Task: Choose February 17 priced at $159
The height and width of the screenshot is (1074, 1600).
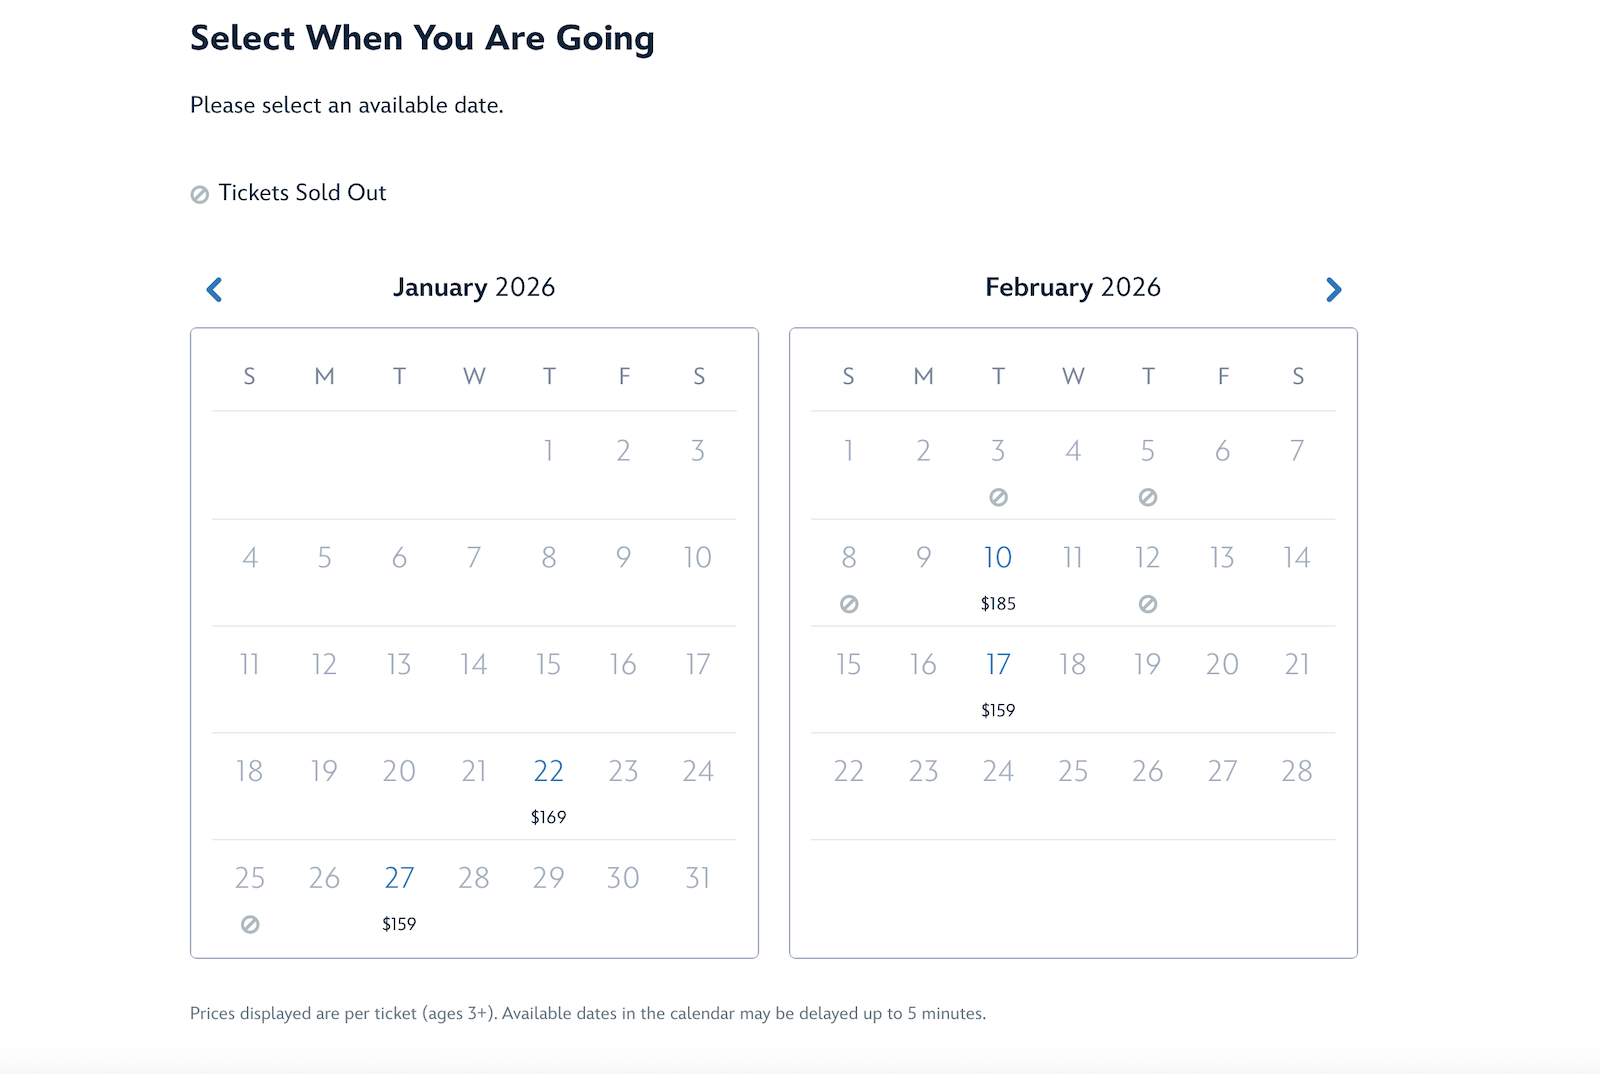Action: pos(998,664)
